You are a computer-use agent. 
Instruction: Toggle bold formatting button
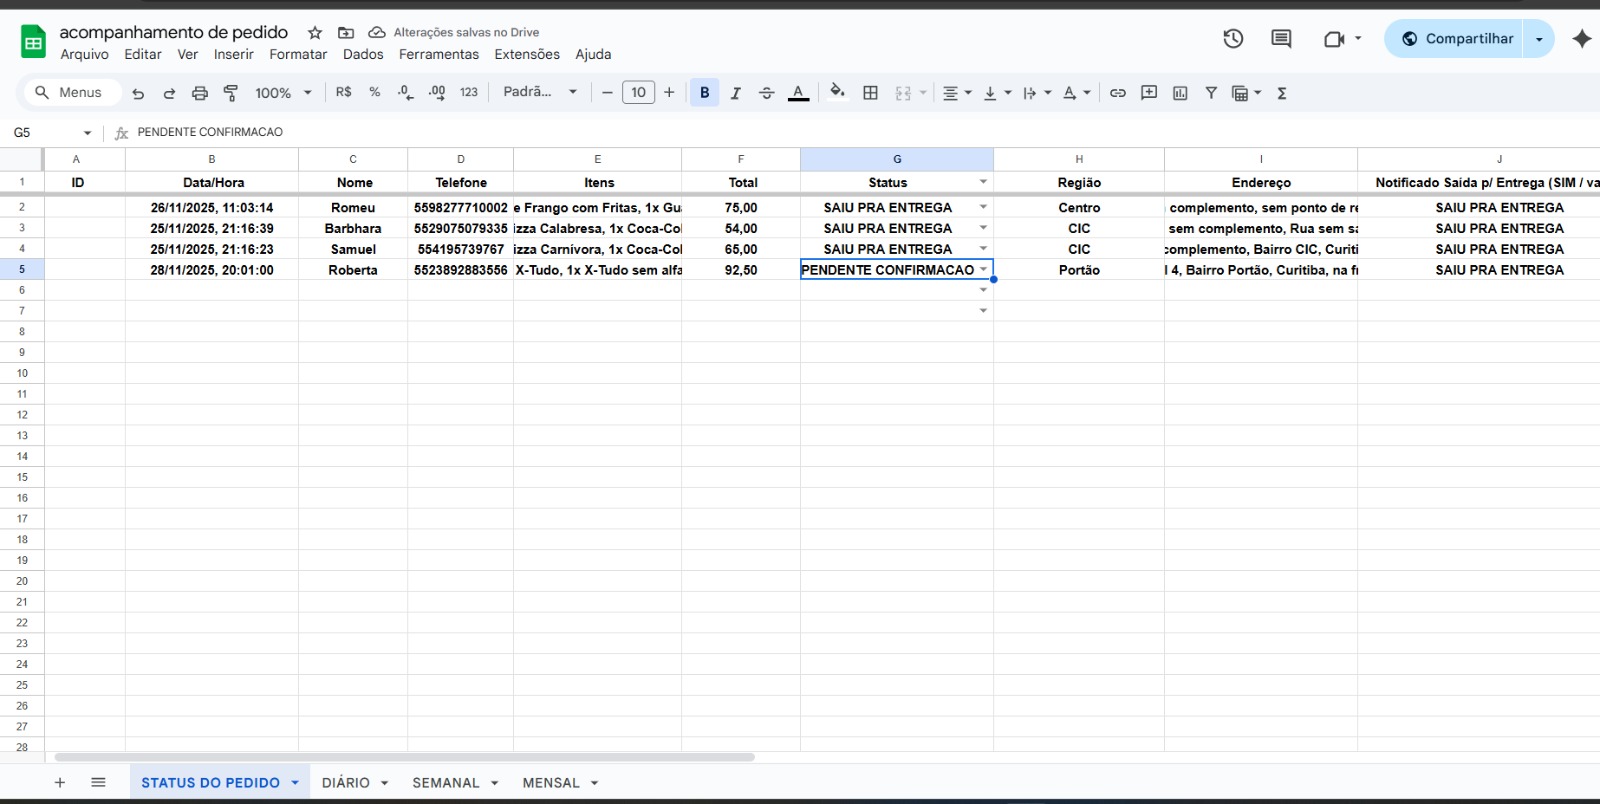tap(704, 93)
